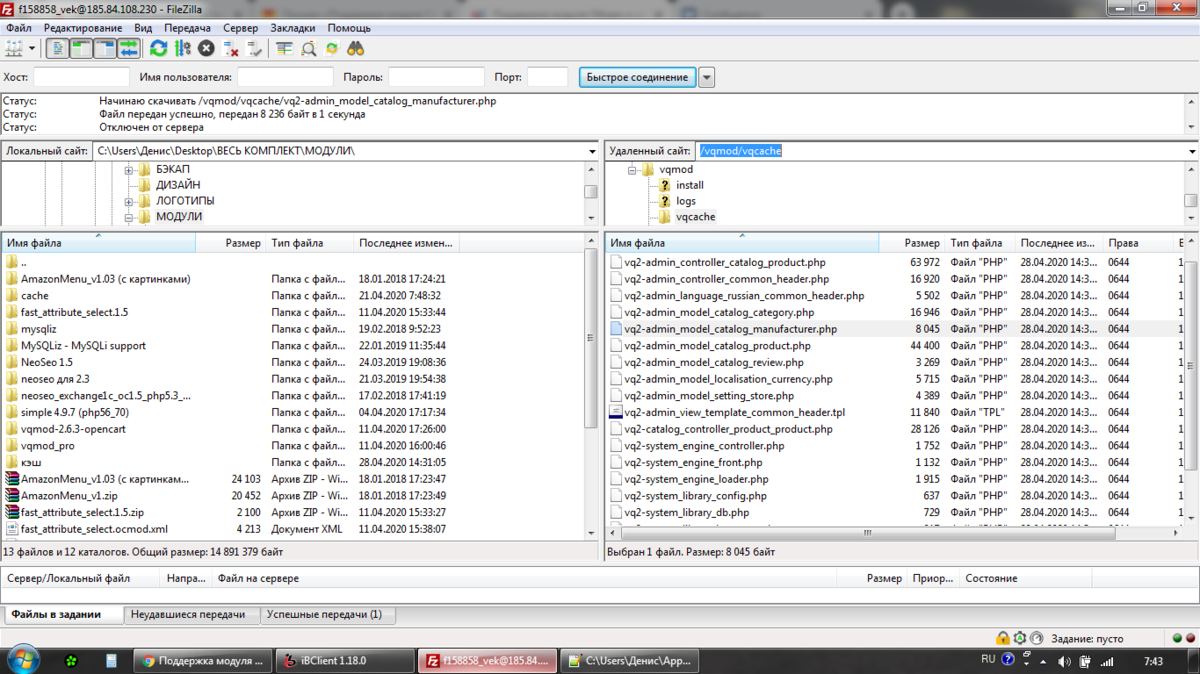Click the binoculars file search icon
The height and width of the screenshot is (674, 1200).
click(x=356, y=48)
